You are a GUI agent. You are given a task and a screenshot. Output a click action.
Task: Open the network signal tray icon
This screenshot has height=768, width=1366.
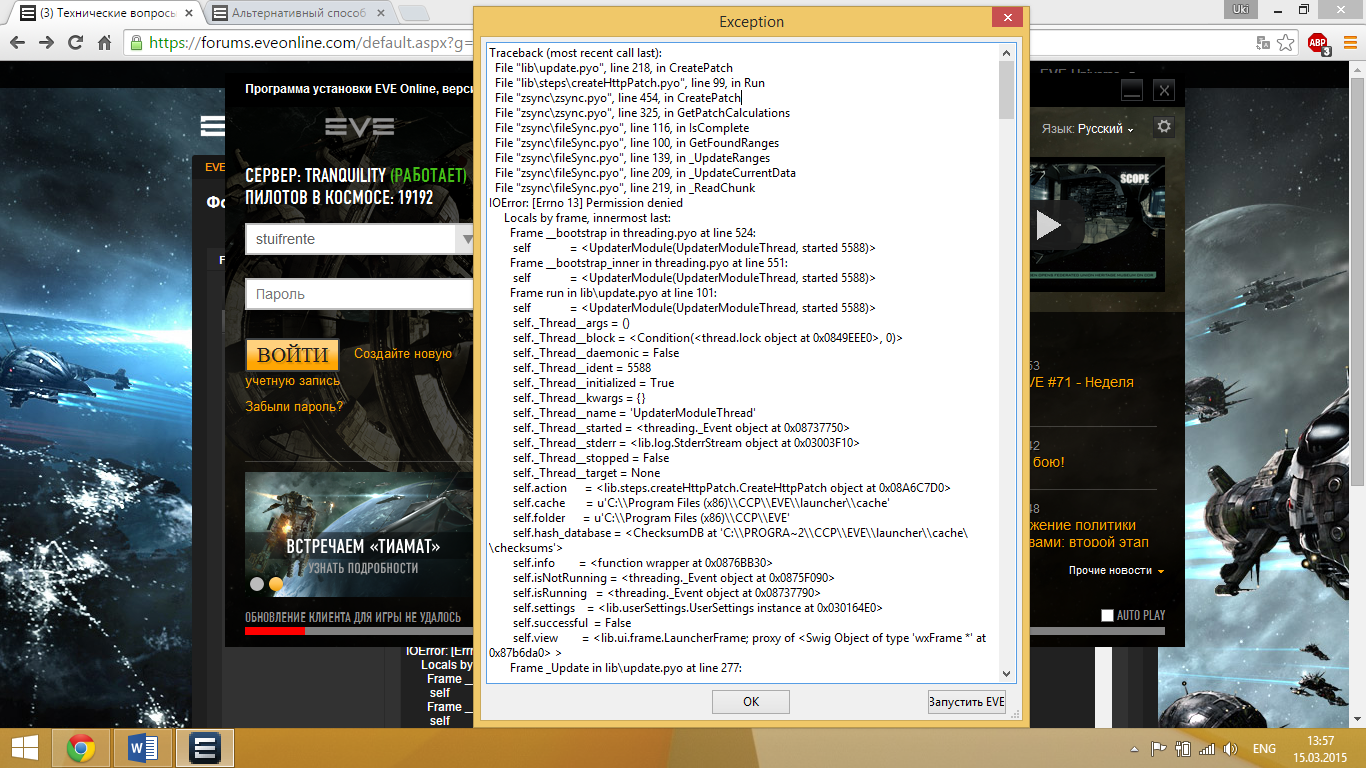[x=1207, y=748]
